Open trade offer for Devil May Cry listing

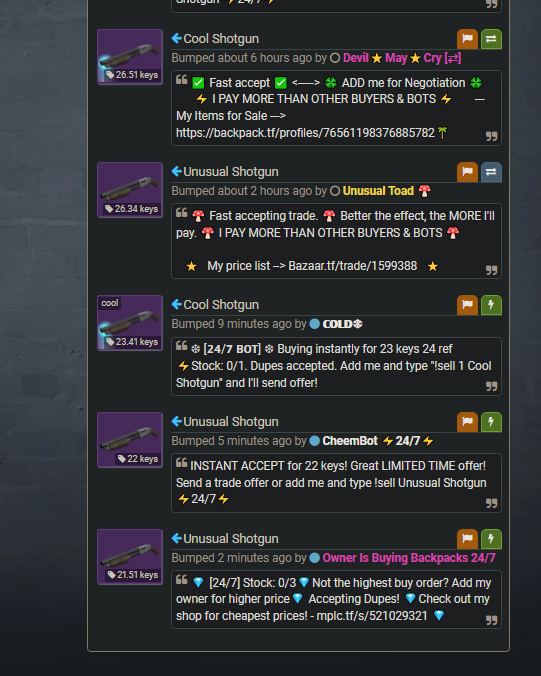(x=491, y=39)
